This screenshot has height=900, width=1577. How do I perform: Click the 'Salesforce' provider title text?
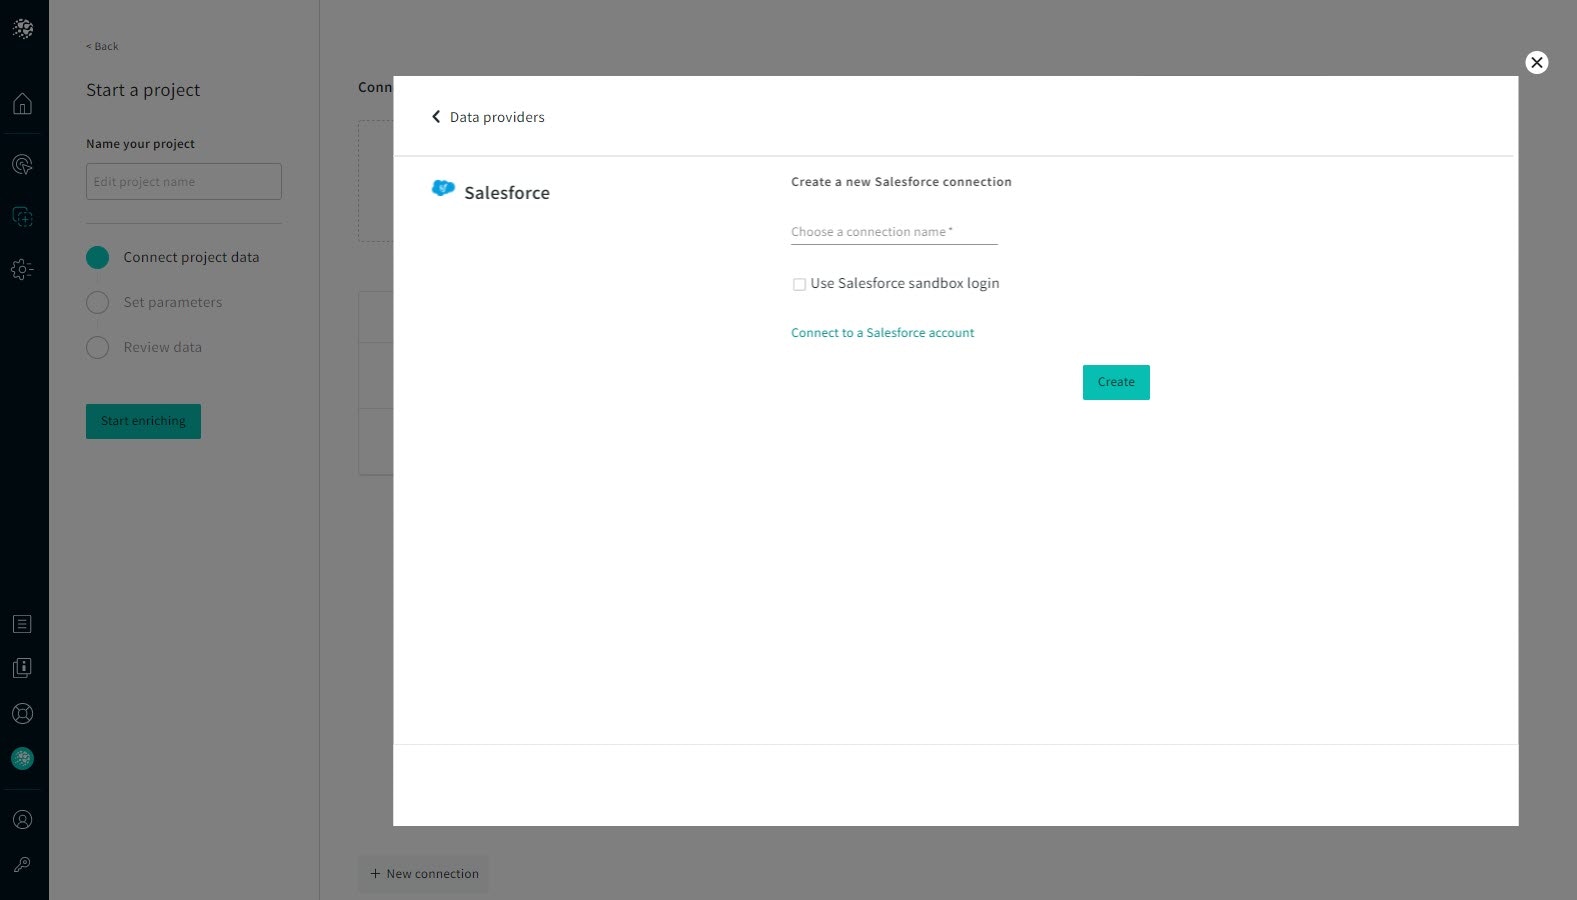[507, 193]
